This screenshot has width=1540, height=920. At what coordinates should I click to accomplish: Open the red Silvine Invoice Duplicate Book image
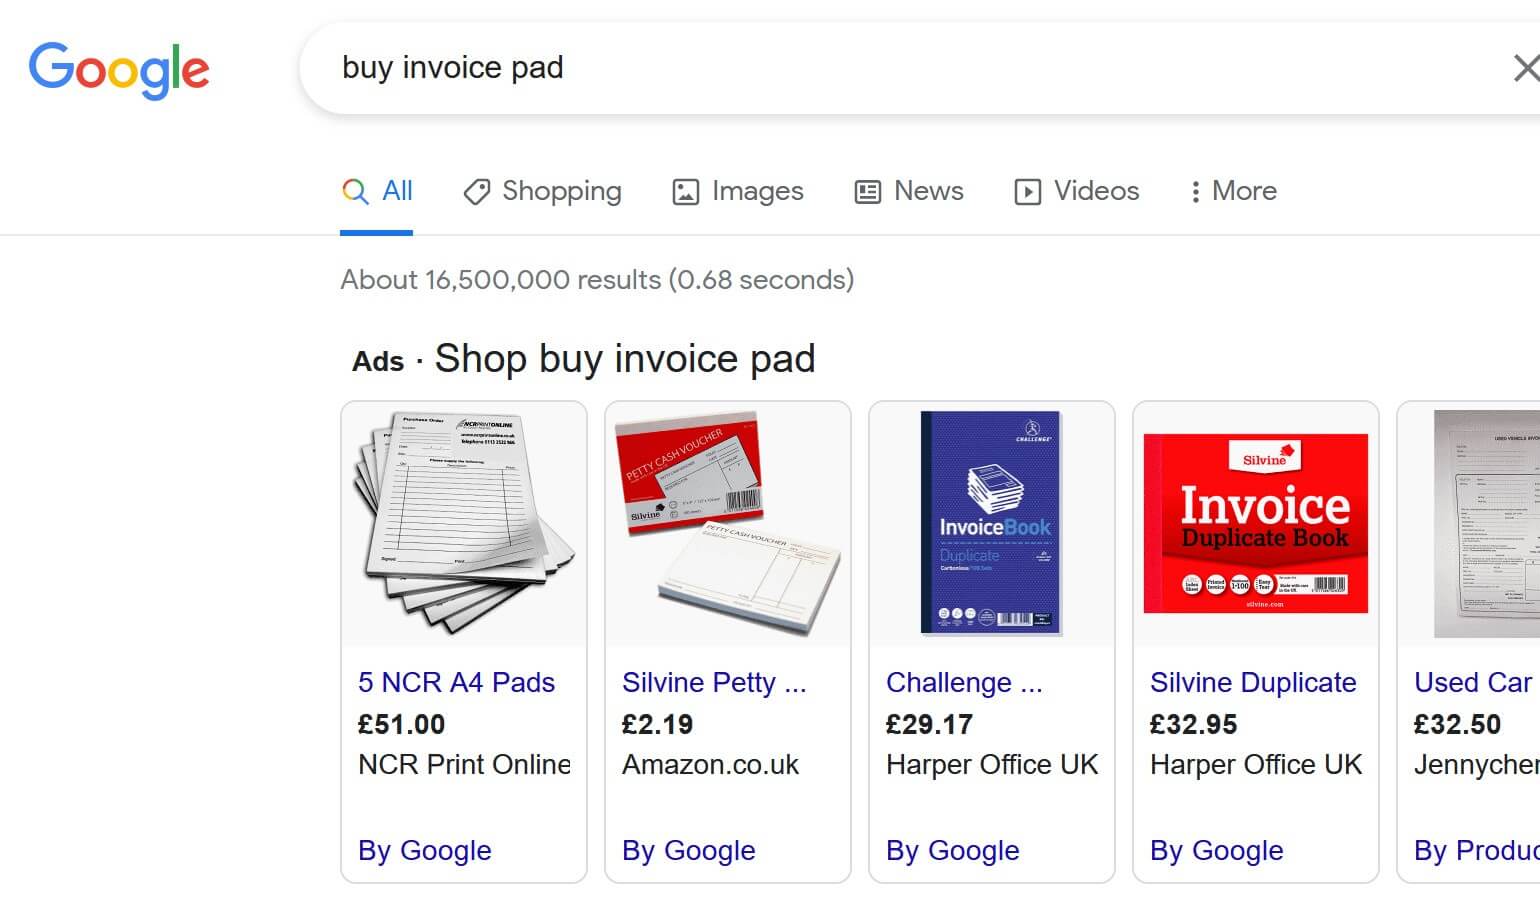1256,523
